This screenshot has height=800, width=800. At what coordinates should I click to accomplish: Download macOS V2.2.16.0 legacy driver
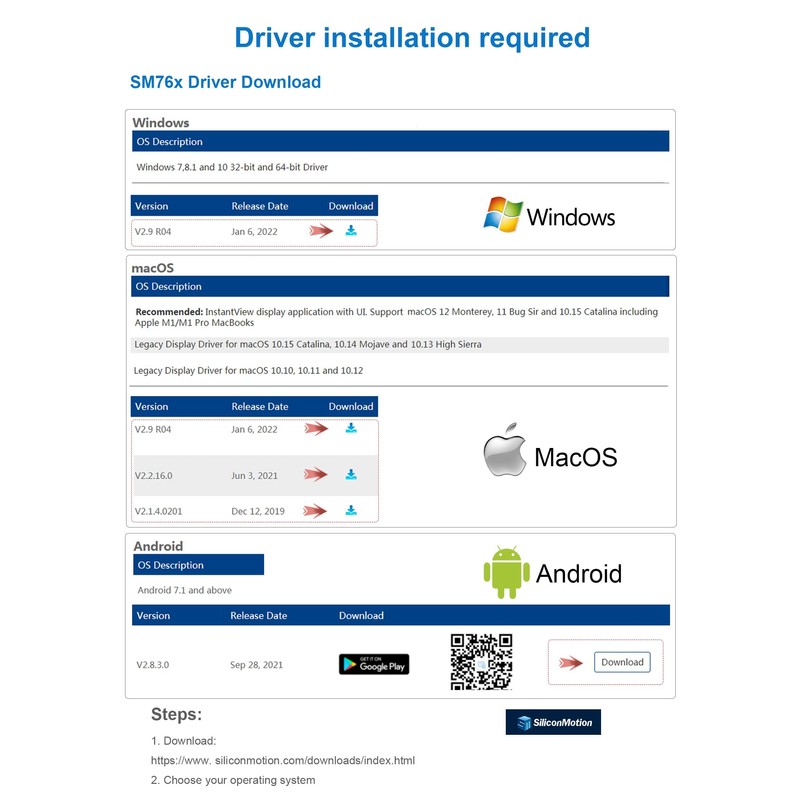click(x=351, y=475)
